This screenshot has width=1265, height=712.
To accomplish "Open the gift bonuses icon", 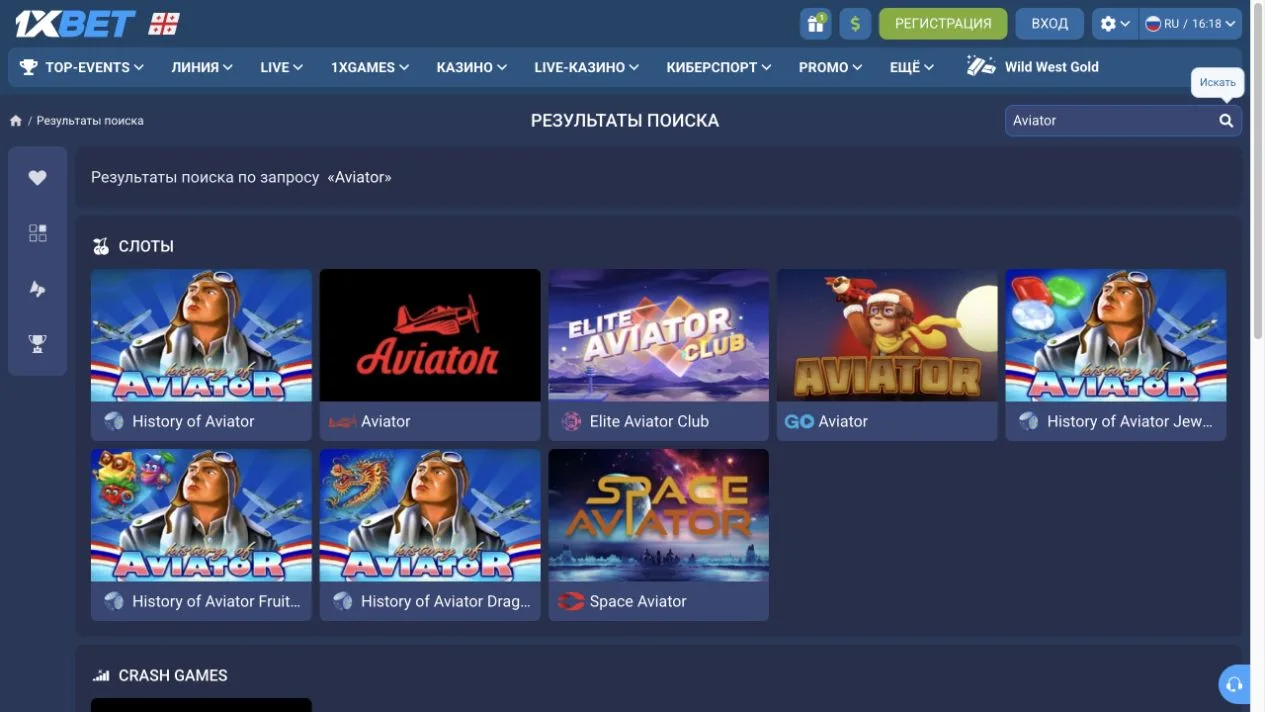I will [816, 23].
